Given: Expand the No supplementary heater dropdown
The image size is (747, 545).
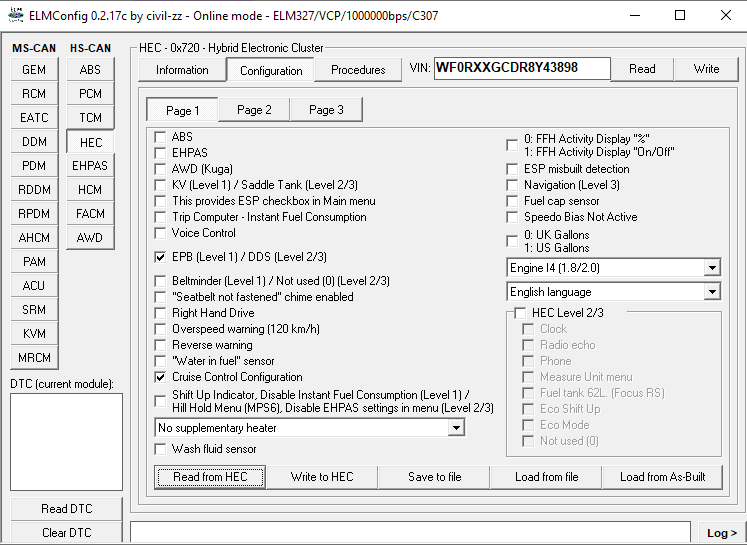Looking at the screenshot, I should (456, 428).
